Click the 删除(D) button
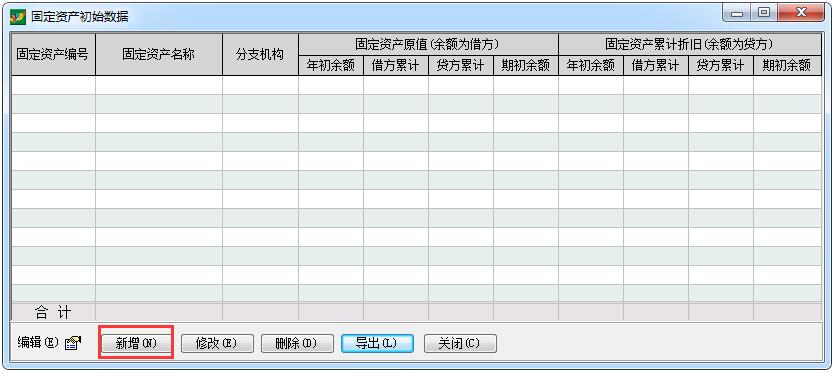 297,344
